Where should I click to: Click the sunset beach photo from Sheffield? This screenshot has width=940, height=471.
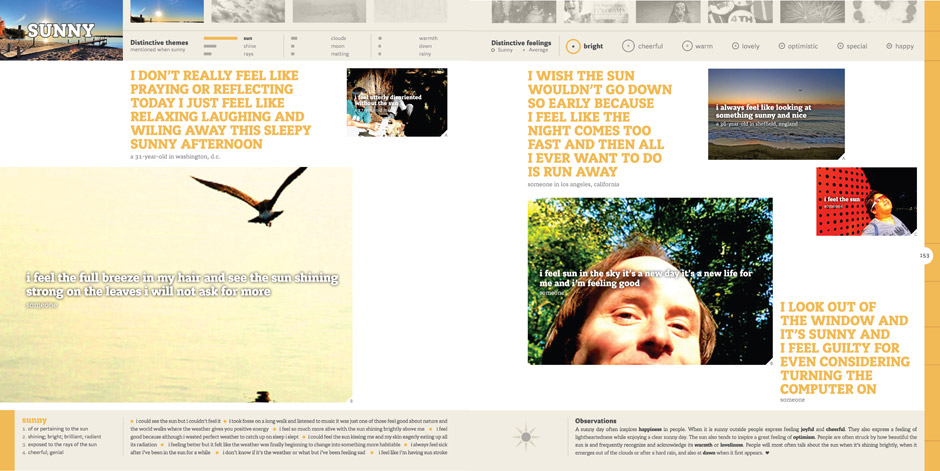point(775,114)
